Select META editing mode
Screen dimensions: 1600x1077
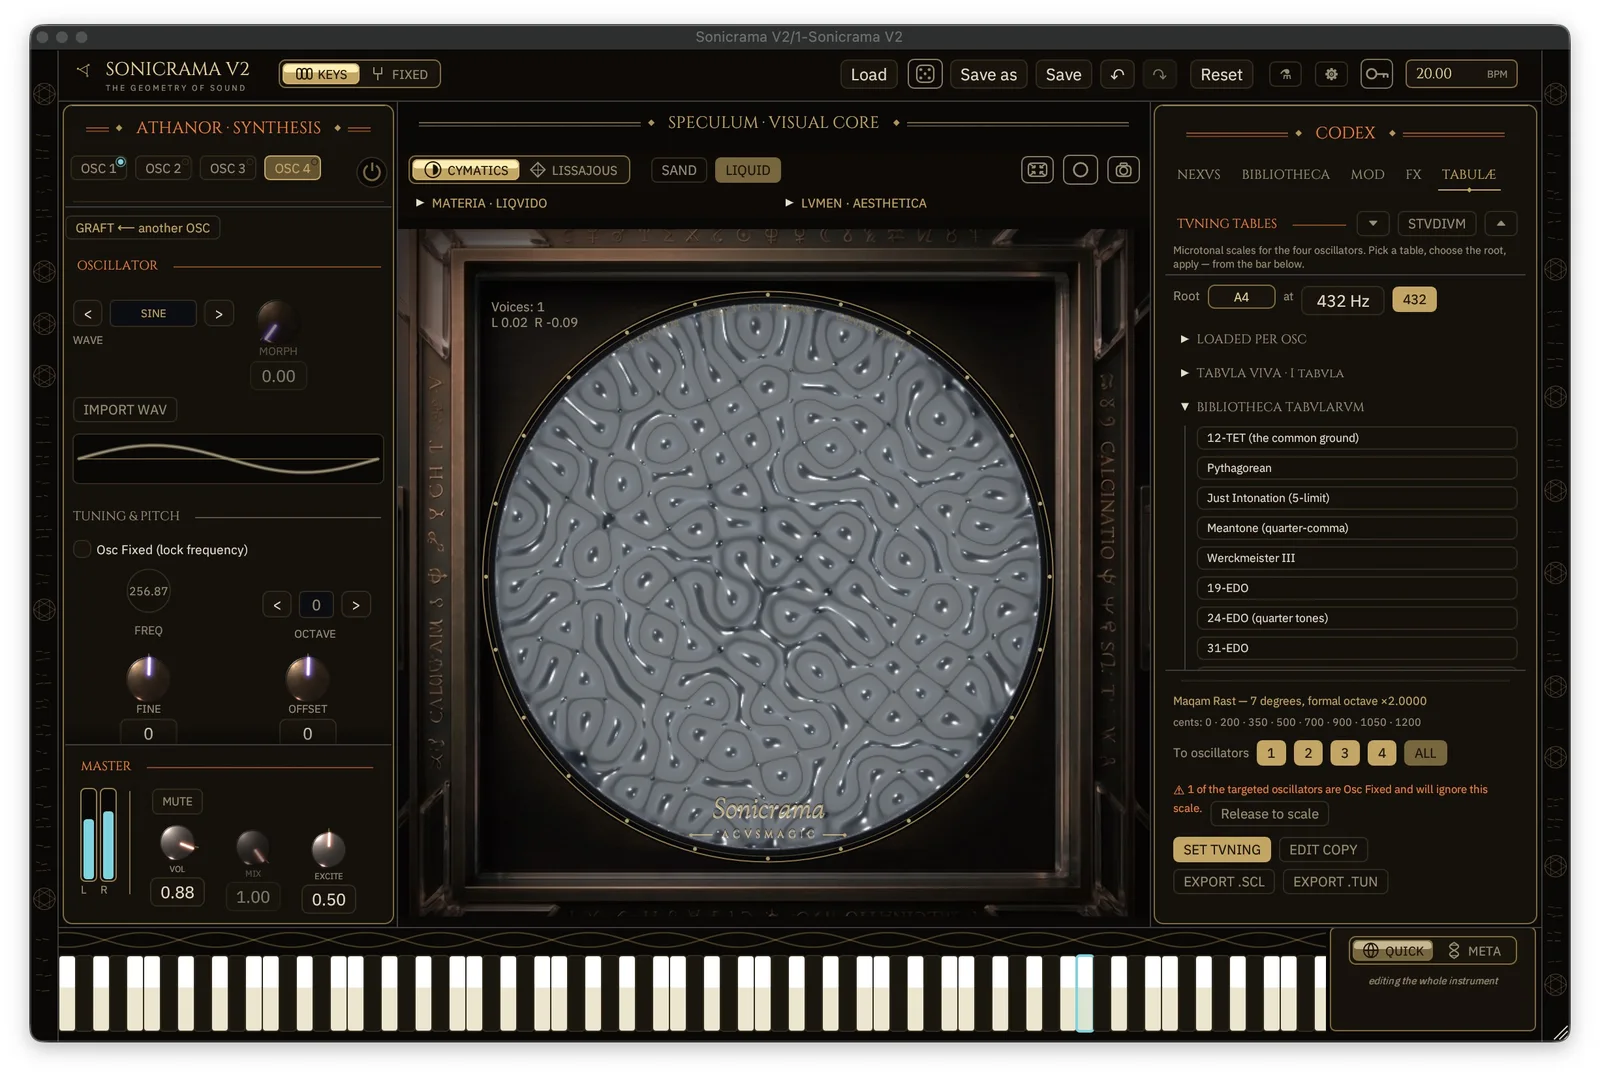pos(1475,951)
